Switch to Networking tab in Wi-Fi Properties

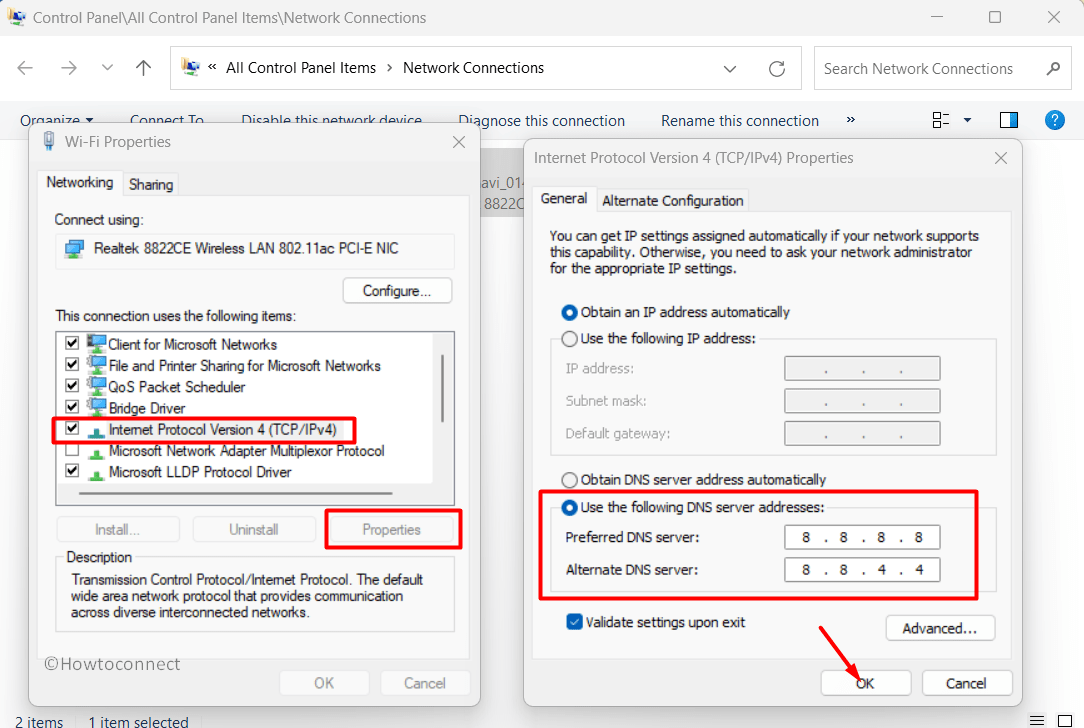tap(80, 183)
